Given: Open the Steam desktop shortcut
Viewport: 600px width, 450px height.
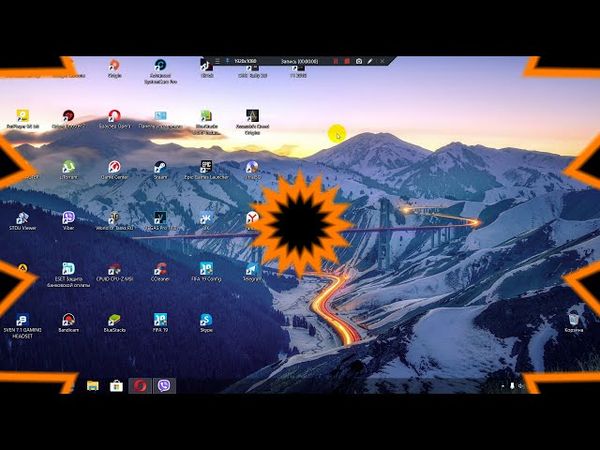Looking at the screenshot, I should pos(160,167).
